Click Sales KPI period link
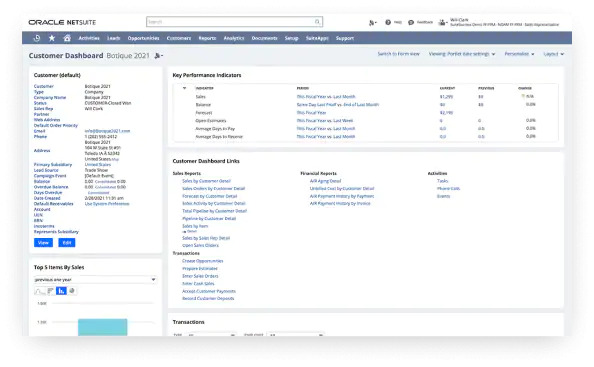 326,97
